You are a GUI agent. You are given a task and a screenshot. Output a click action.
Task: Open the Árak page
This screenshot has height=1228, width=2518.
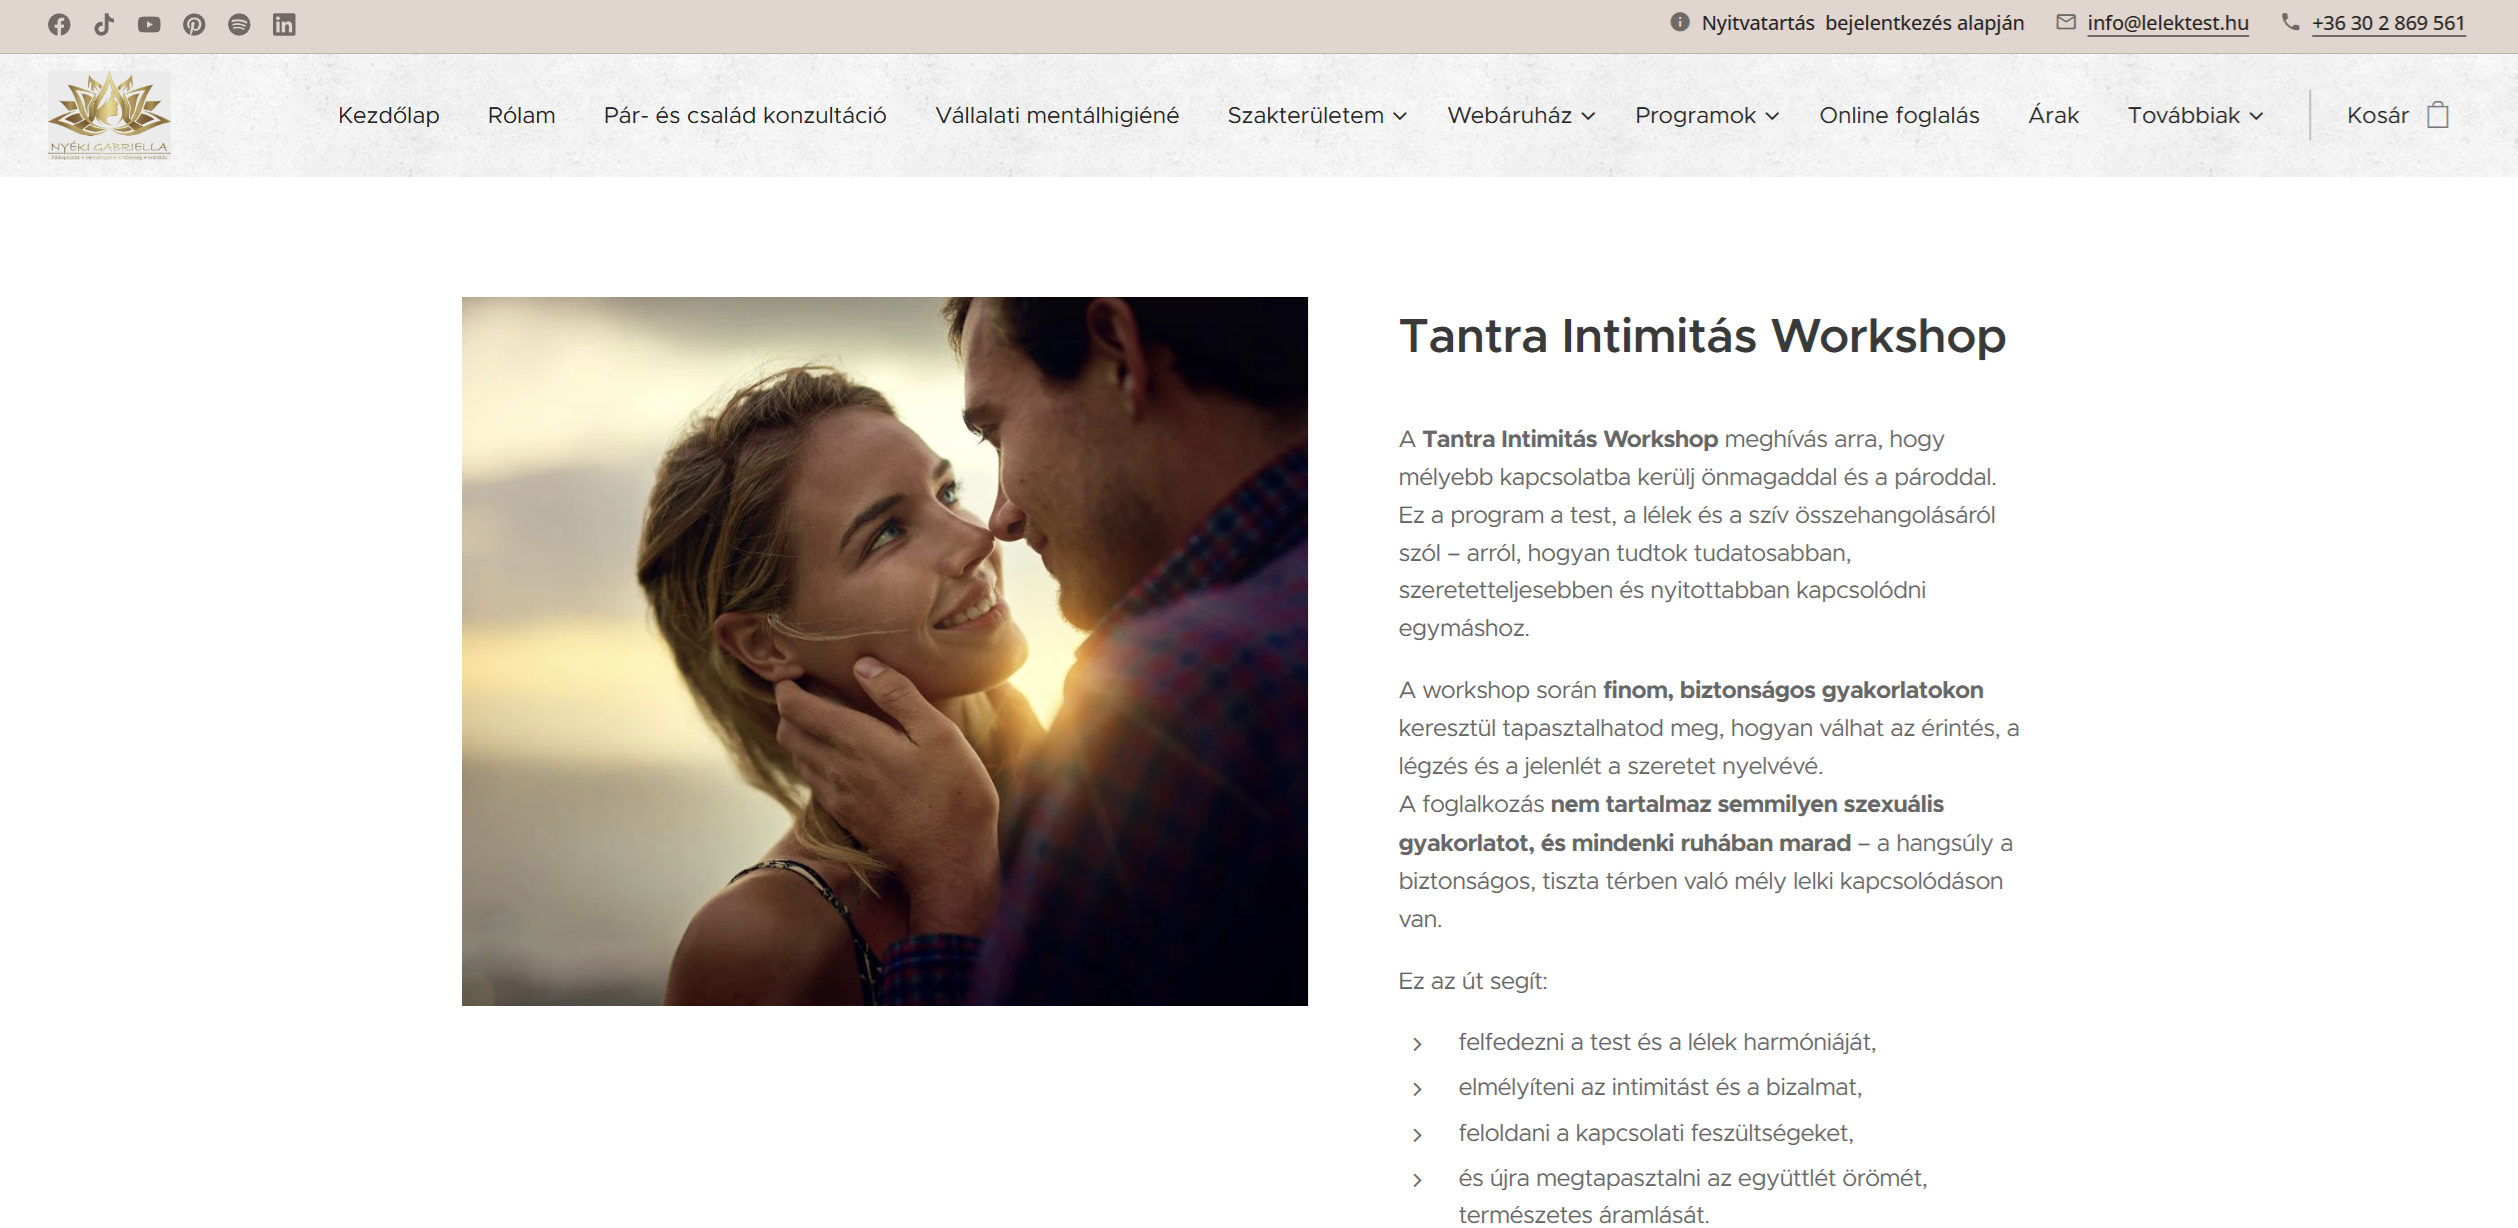(x=2053, y=116)
